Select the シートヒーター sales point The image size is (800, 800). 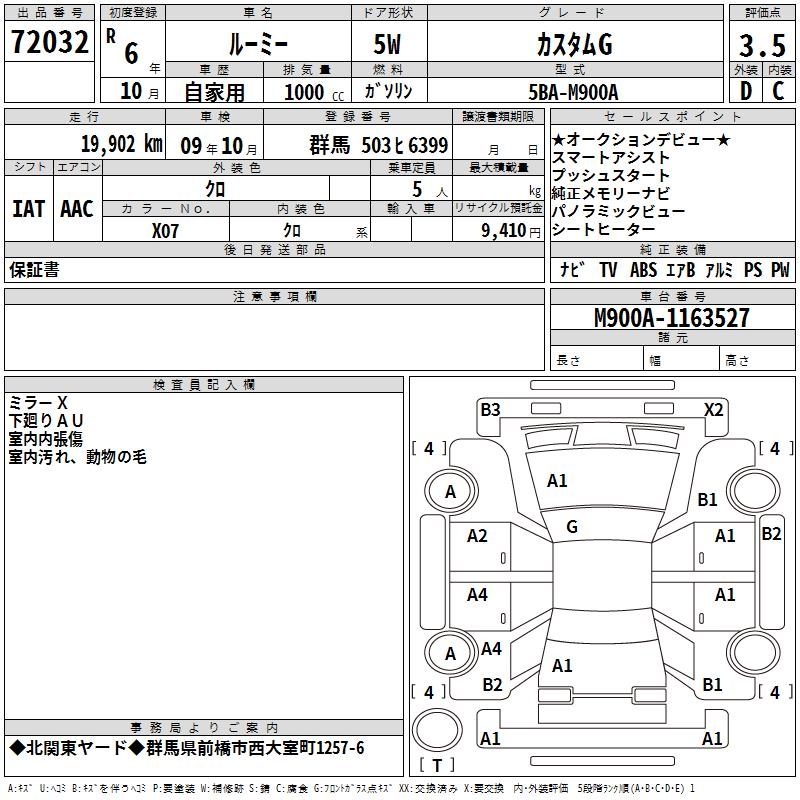[x=604, y=229]
